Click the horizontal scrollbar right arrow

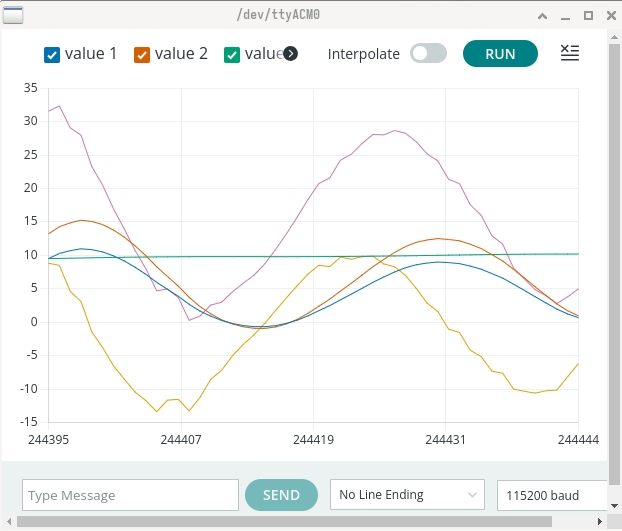602,521
